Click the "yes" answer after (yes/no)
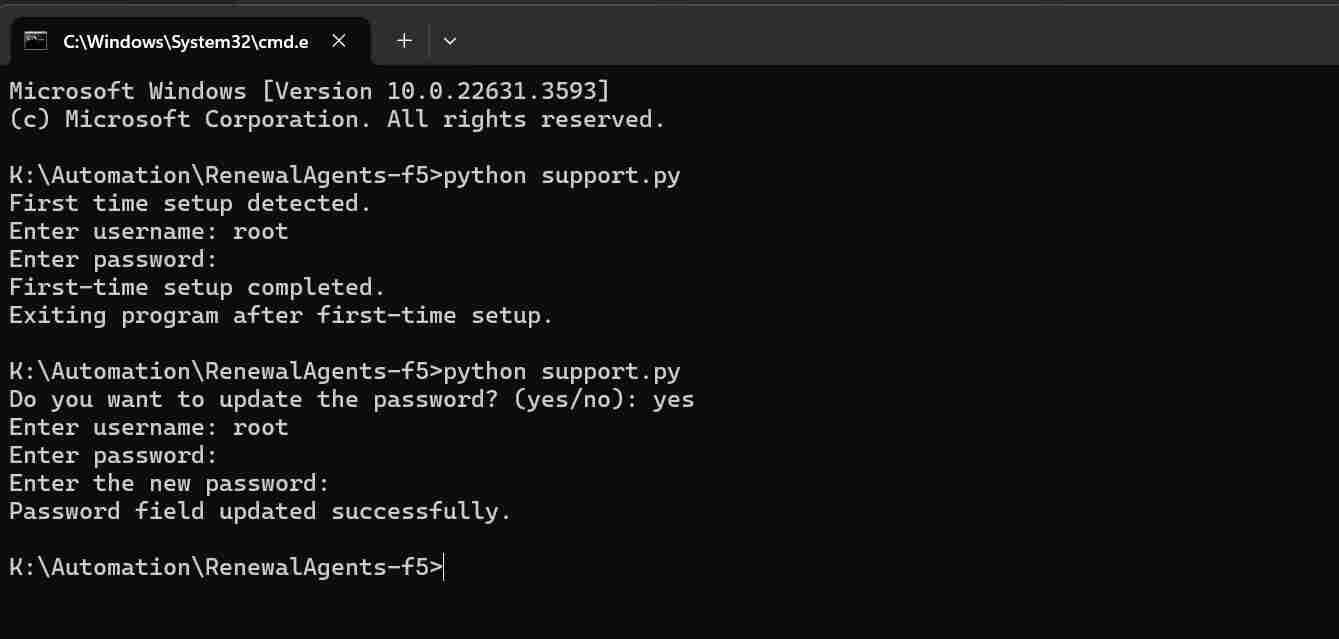This screenshot has height=639, width=1339. point(673,399)
